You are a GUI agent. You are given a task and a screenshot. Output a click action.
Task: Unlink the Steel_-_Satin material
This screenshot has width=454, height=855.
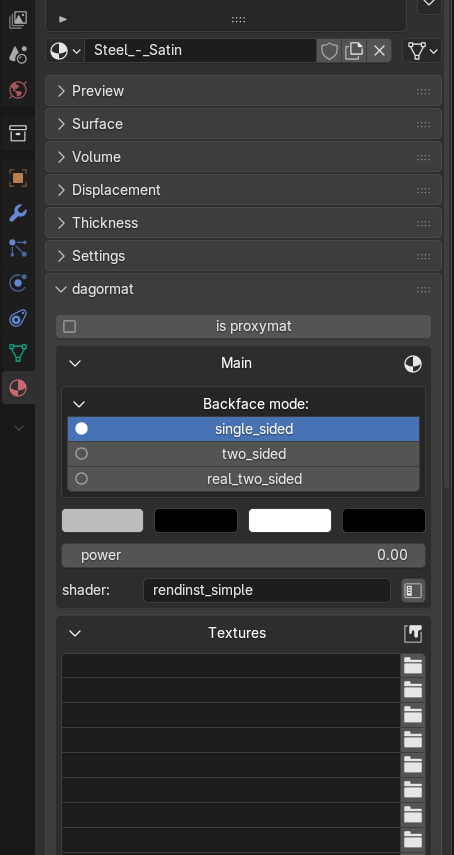379,51
